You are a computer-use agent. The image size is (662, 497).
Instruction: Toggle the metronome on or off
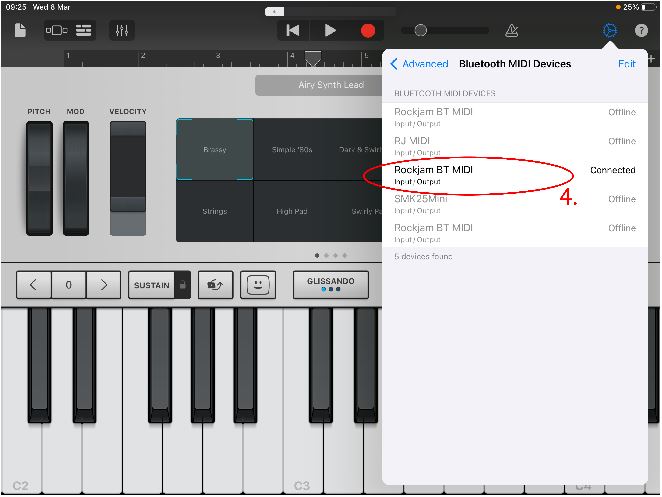click(512, 31)
